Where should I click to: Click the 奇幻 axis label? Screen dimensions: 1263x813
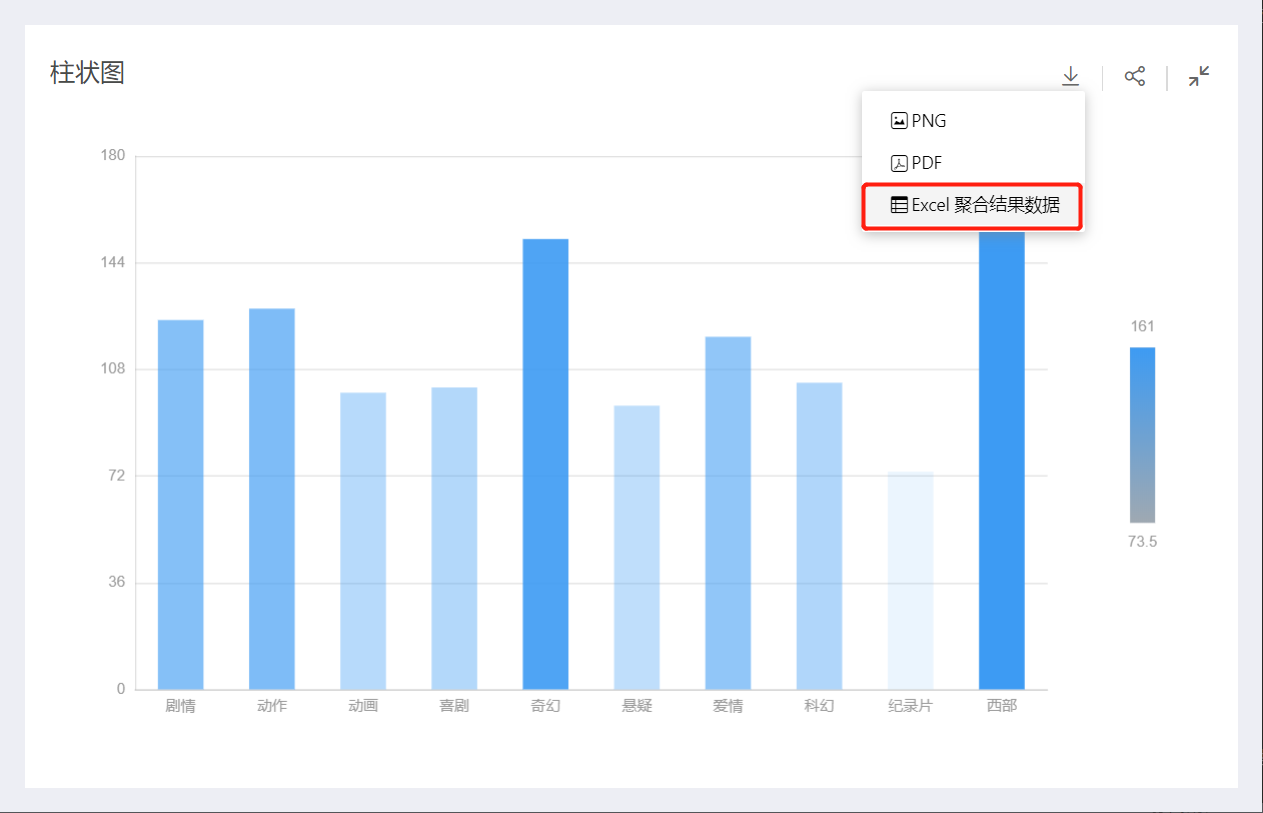pyautogui.click(x=545, y=706)
